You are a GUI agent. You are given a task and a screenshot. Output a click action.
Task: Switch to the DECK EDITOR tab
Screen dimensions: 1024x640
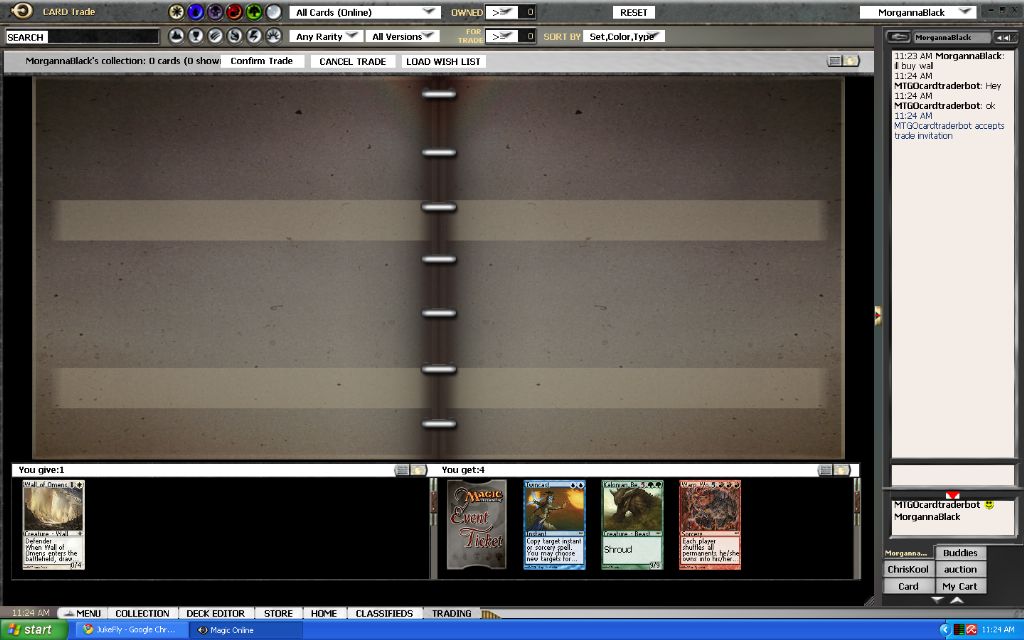[215, 613]
